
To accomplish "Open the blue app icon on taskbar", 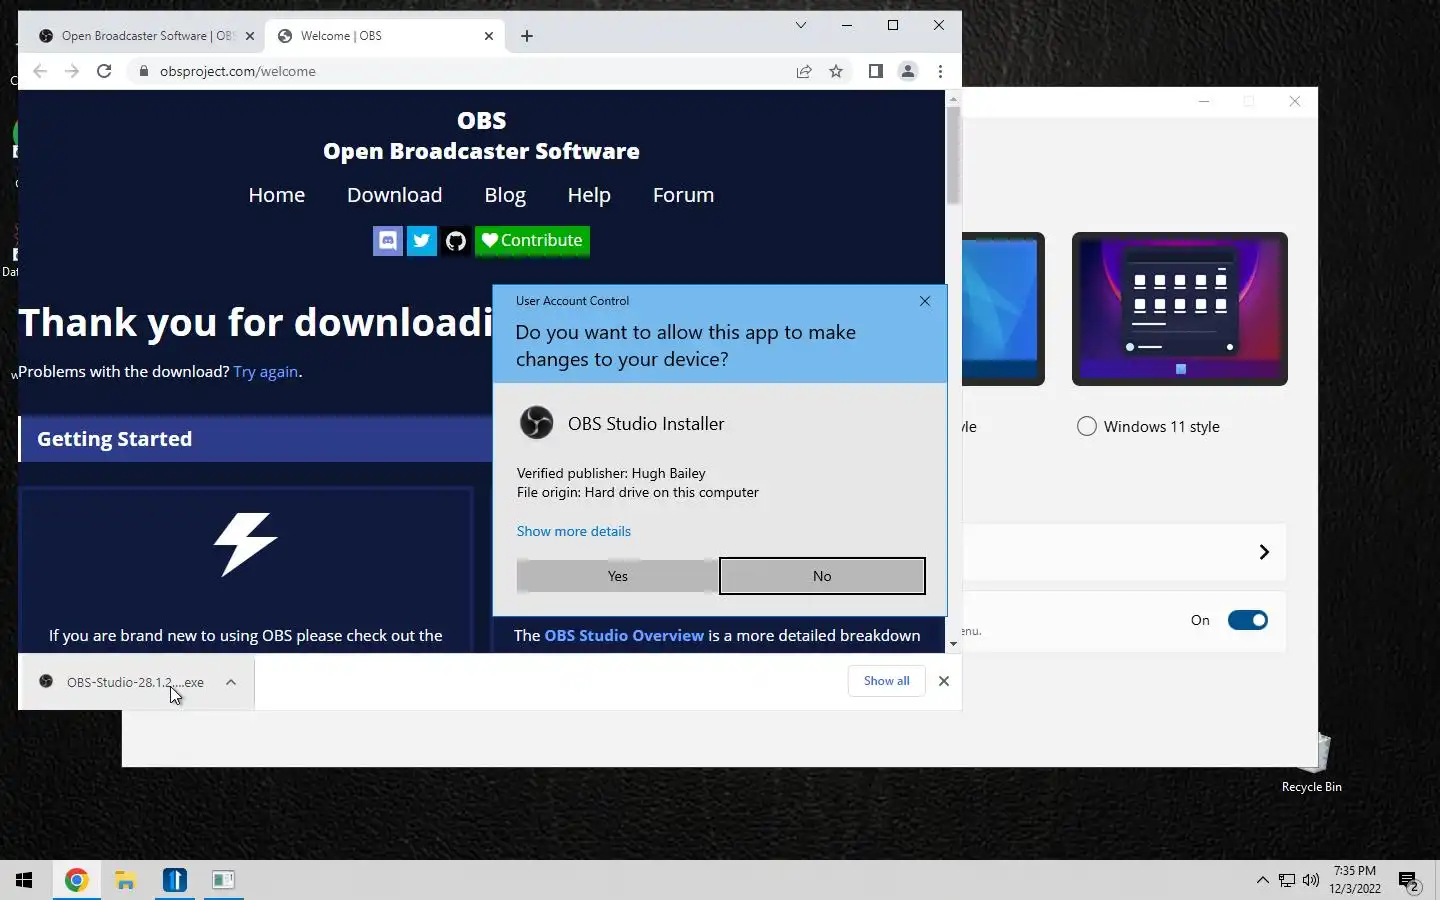I will [175, 880].
